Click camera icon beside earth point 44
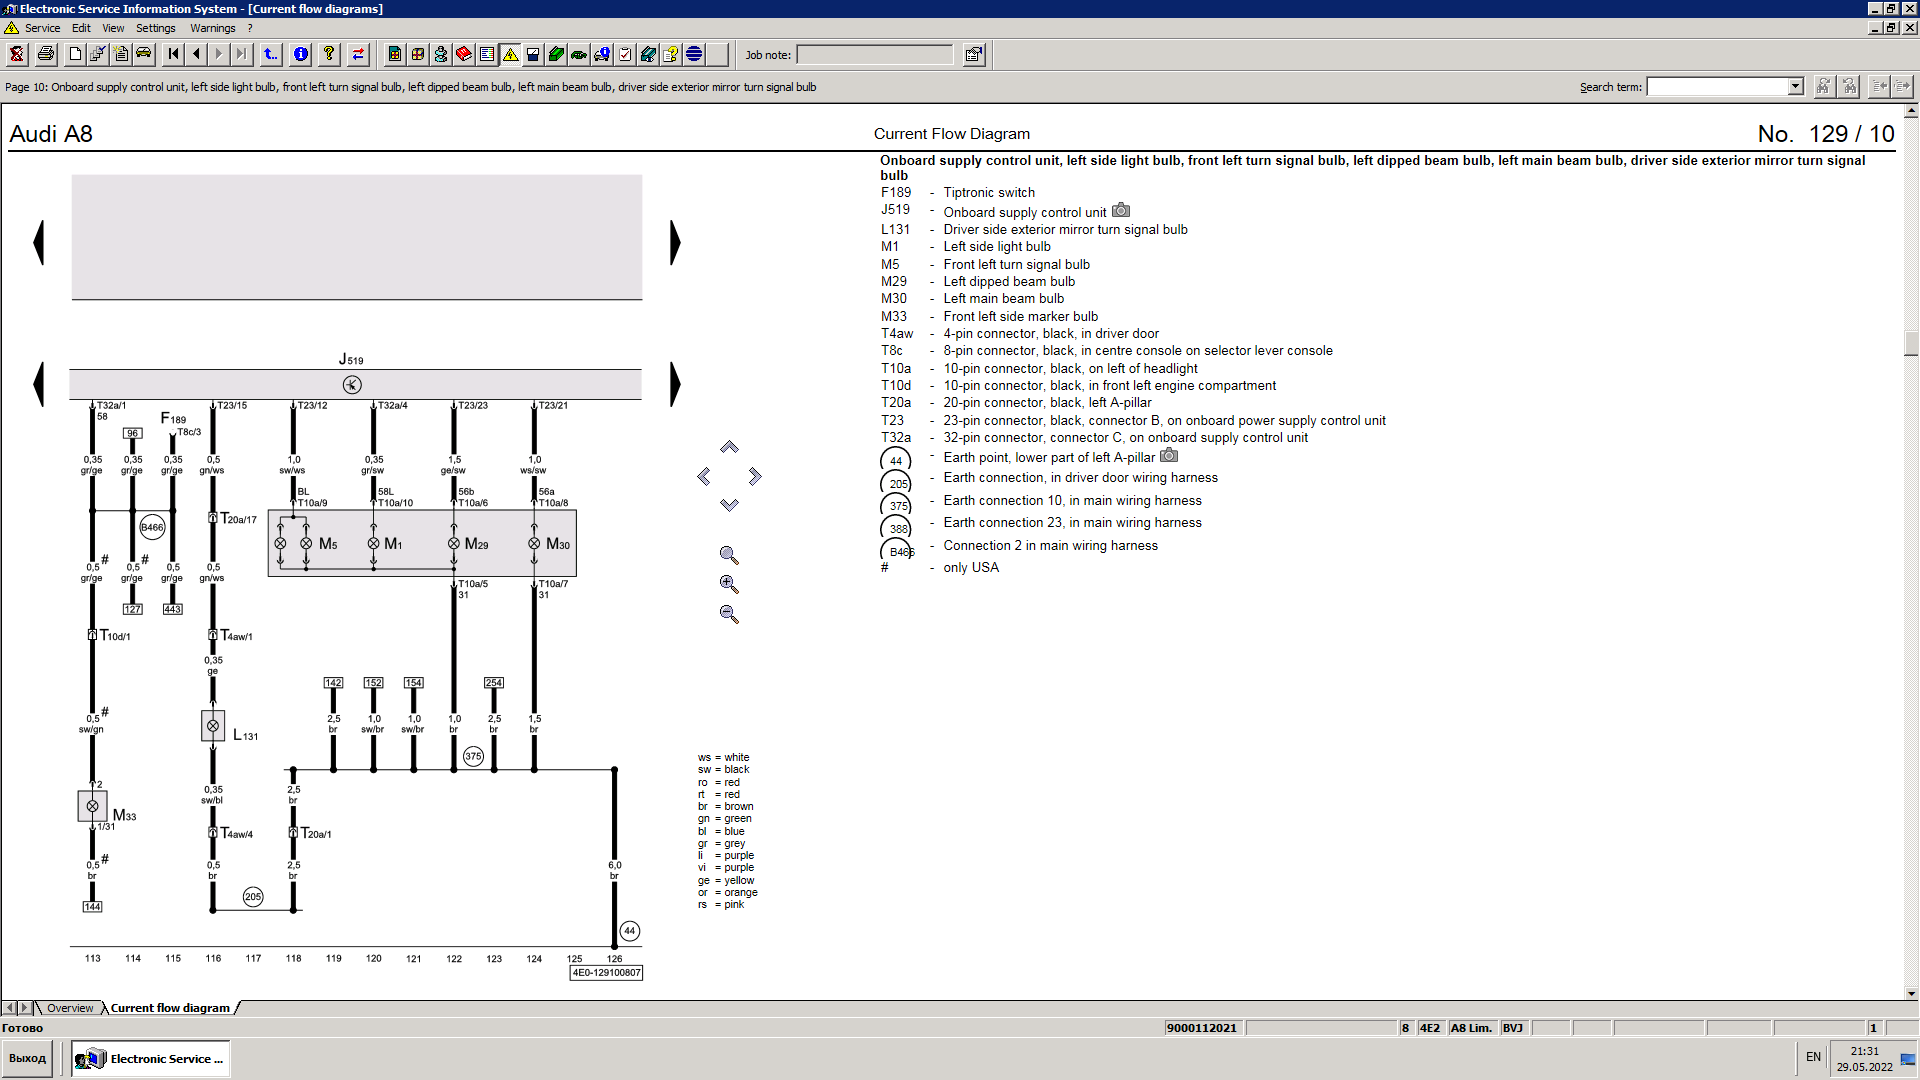Screen dimensions: 1920x1080 (1169, 456)
